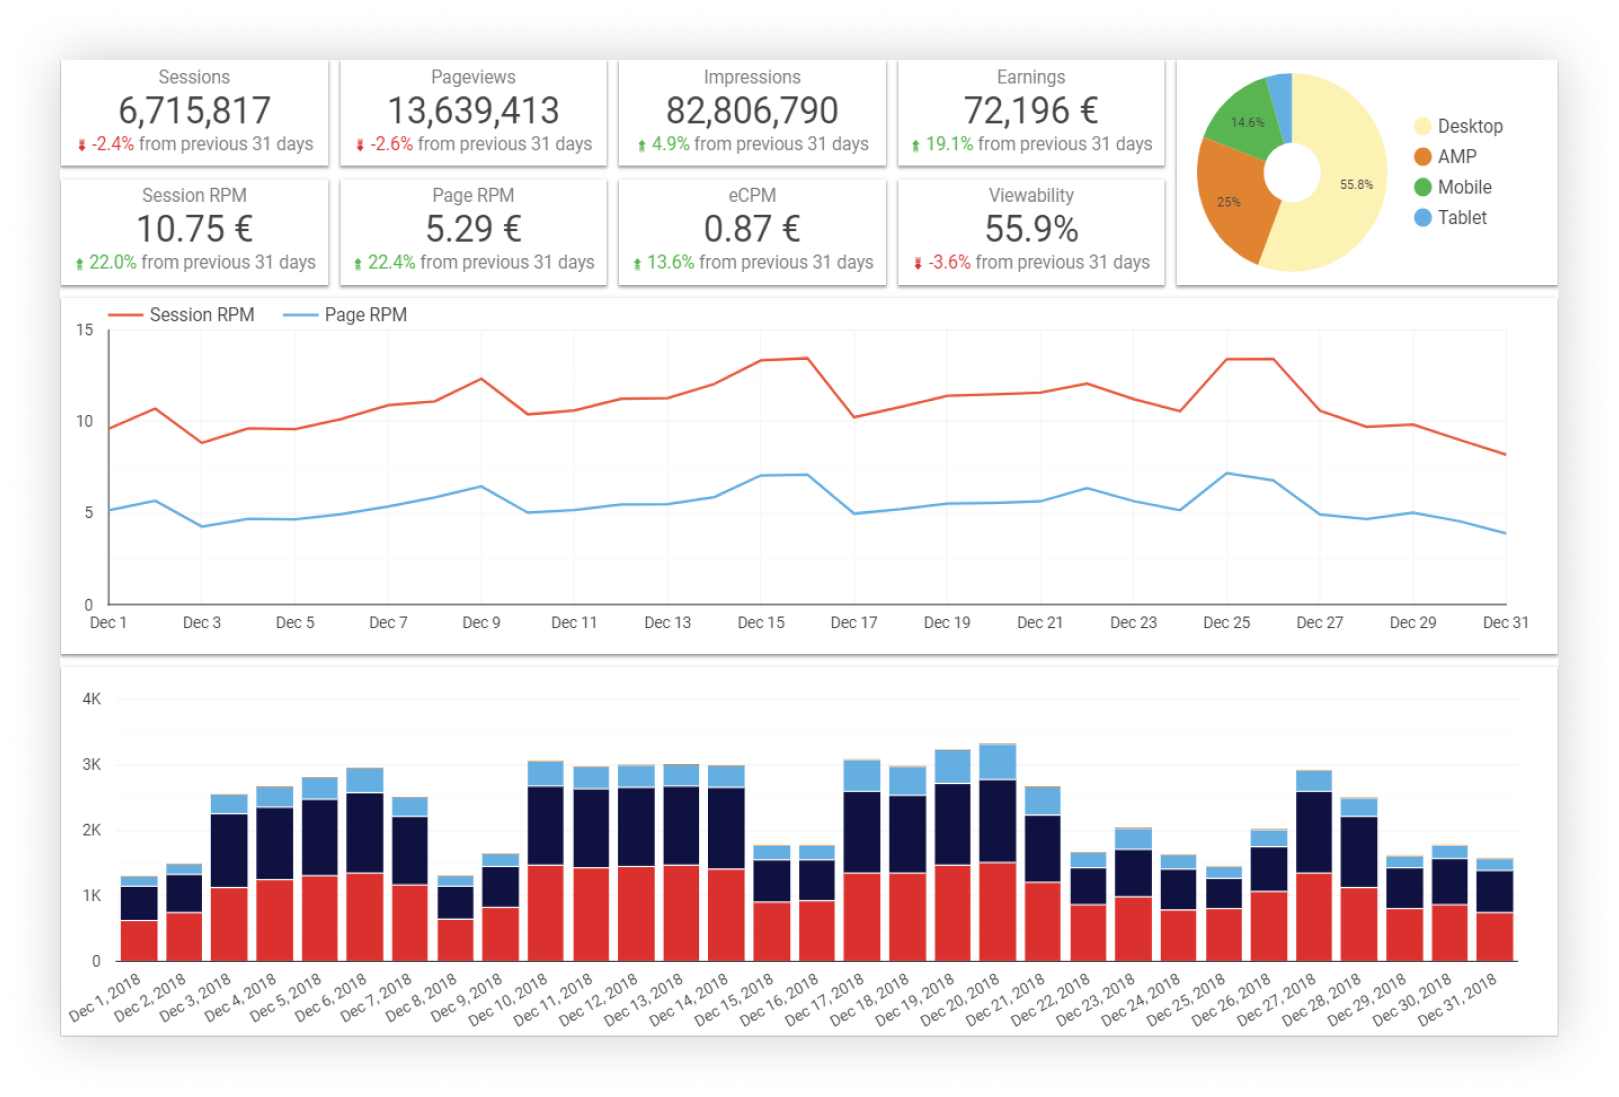Screen dimensions: 1619x1097
Task: Click the orange AMP legend dot
Action: tap(1422, 157)
